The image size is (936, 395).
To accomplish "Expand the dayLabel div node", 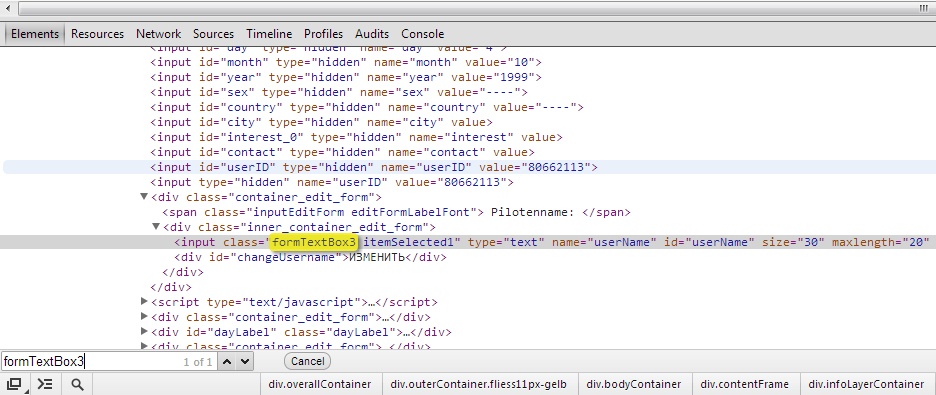I will pyautogui.click(x=144, y=332).
